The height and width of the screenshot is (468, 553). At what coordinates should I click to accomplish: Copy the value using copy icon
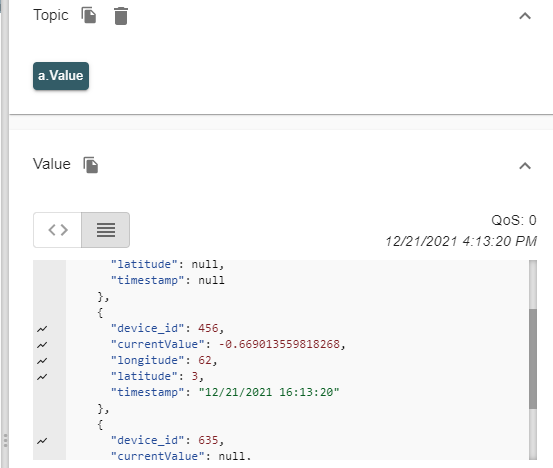pos(91,165)
